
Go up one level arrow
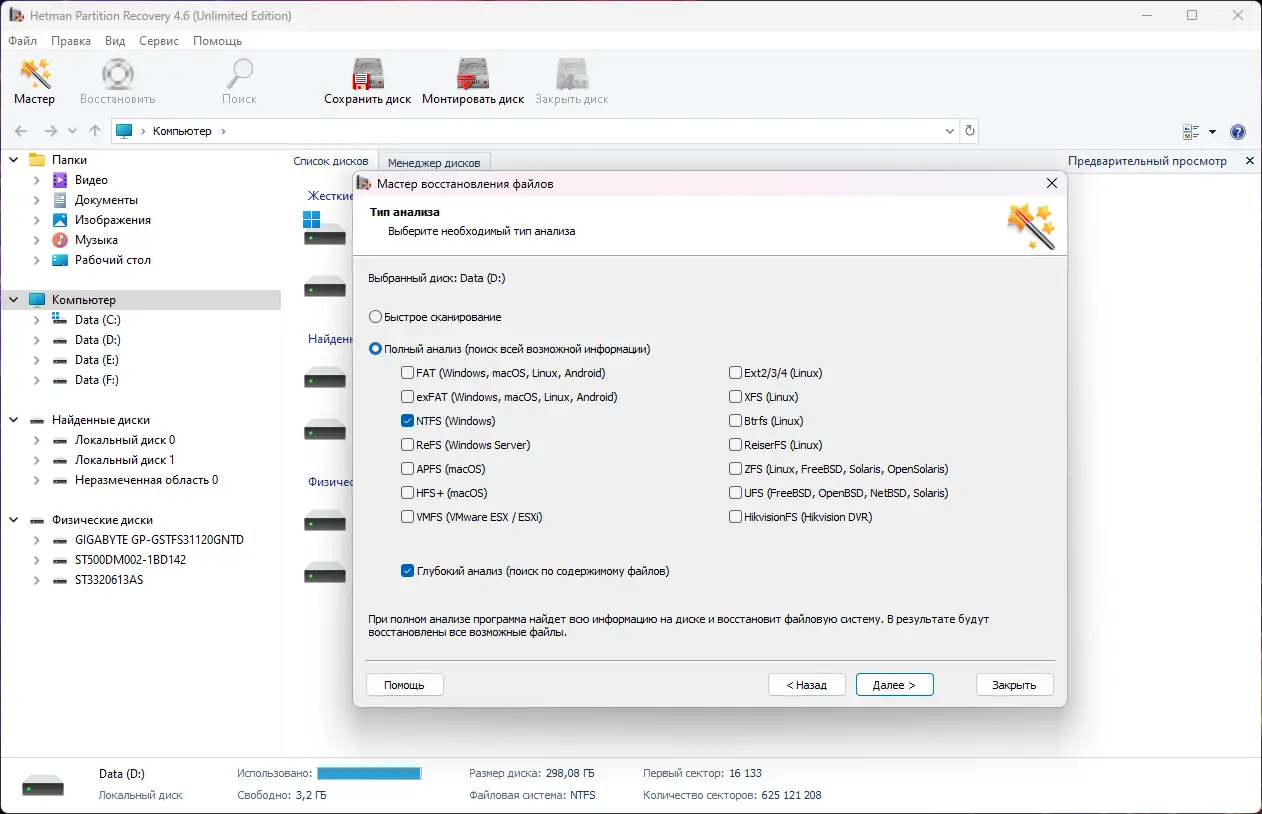click(x=95, y=131)
